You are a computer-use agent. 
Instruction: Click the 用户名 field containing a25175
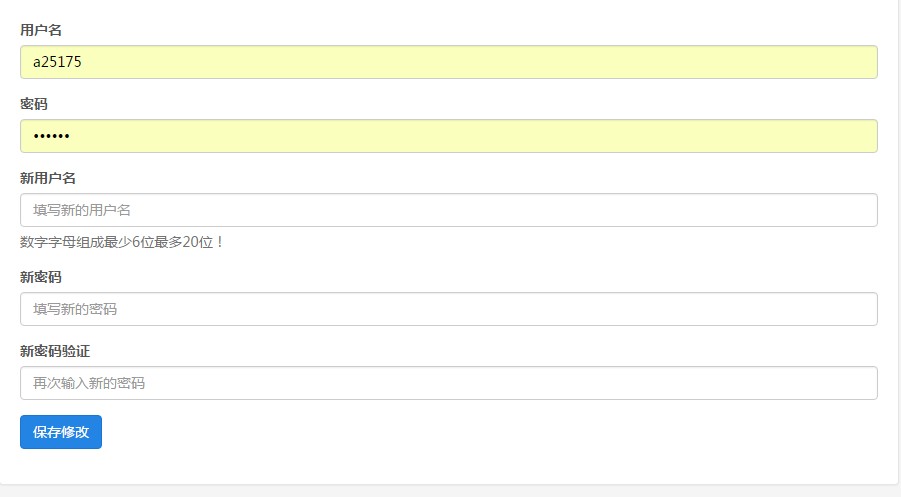click(448, 62)
